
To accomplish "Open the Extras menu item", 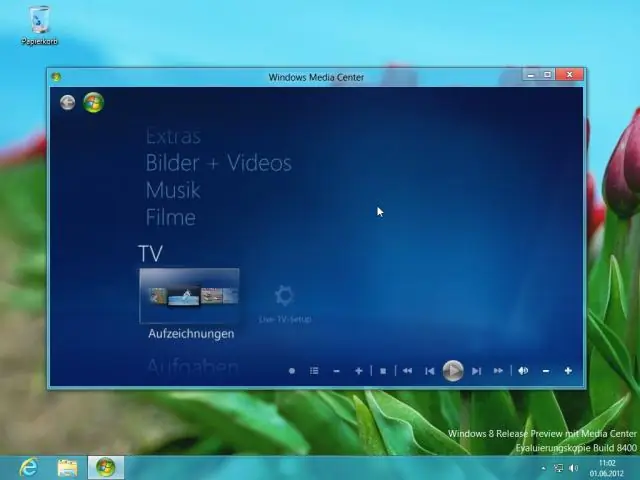I will [x=173, y=136].
